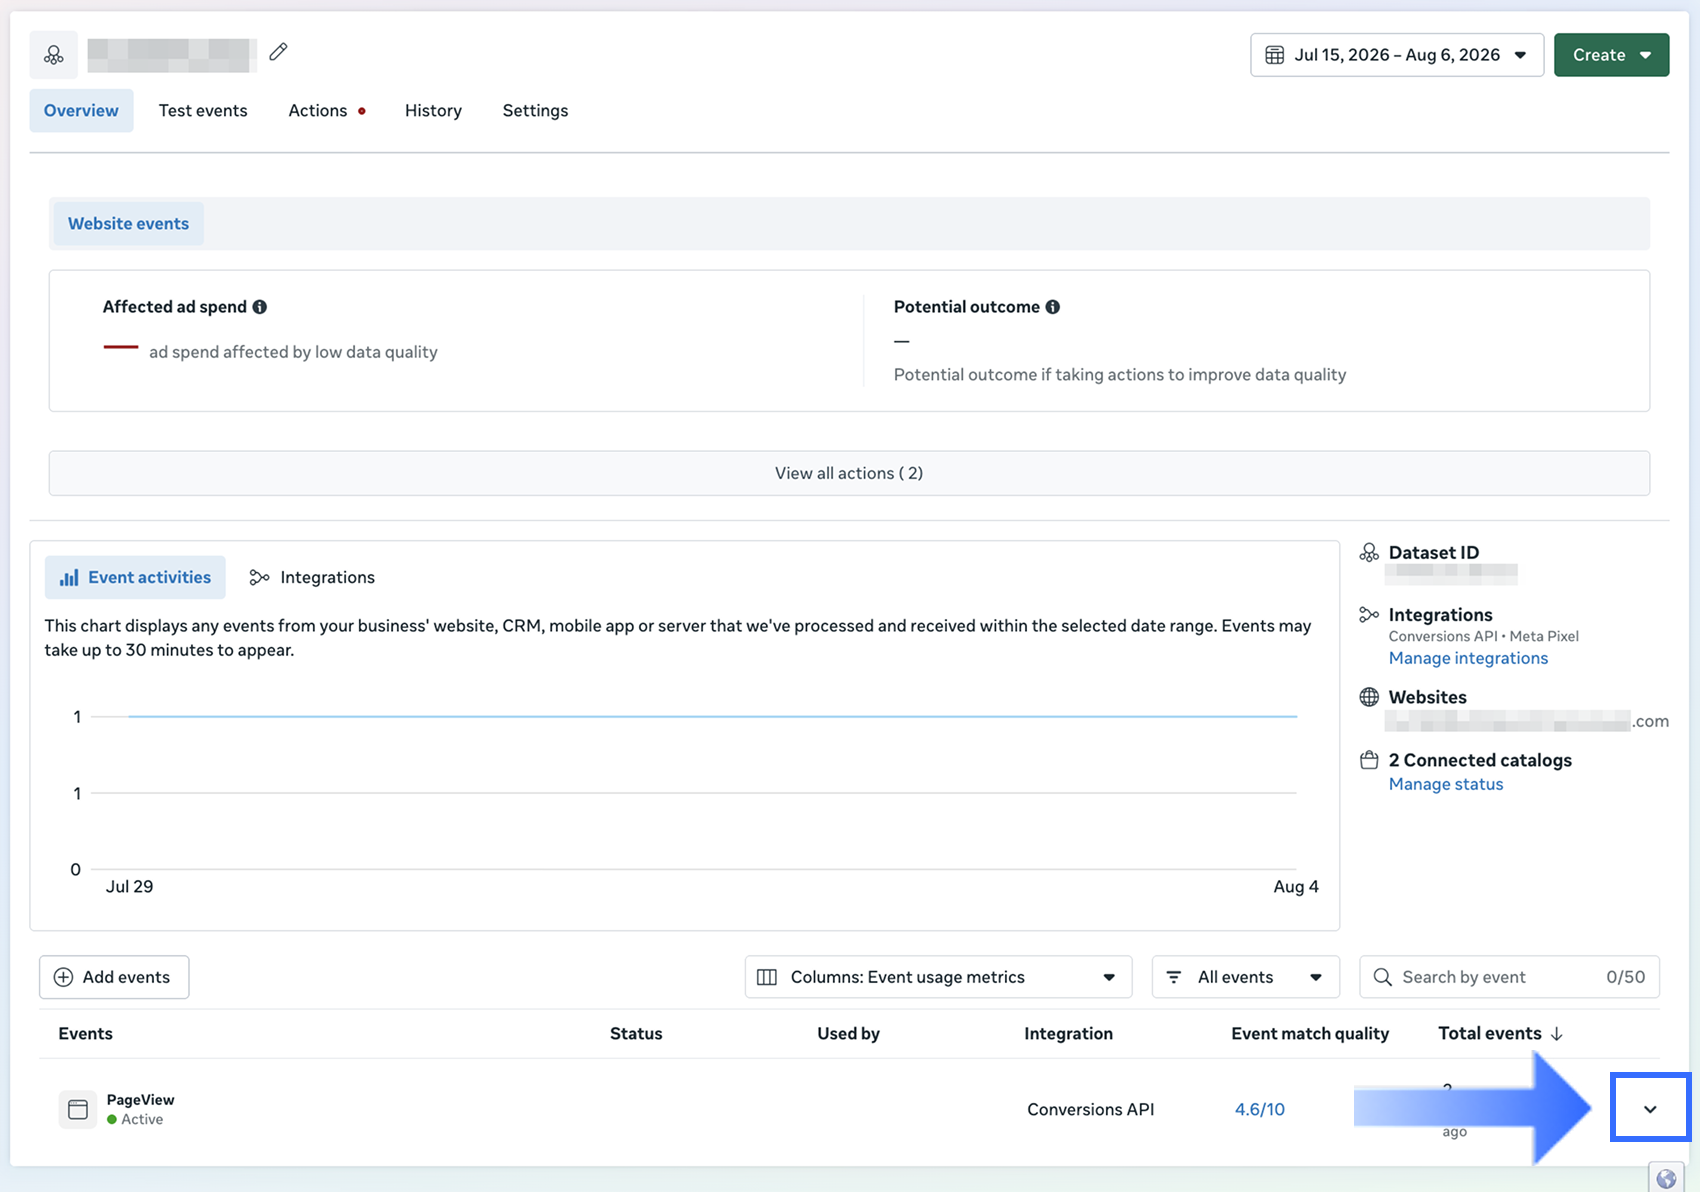The height and width of the screenshot is (1192, 1700).
Task: Click the PageView event name
Action: pos(140,1099)
